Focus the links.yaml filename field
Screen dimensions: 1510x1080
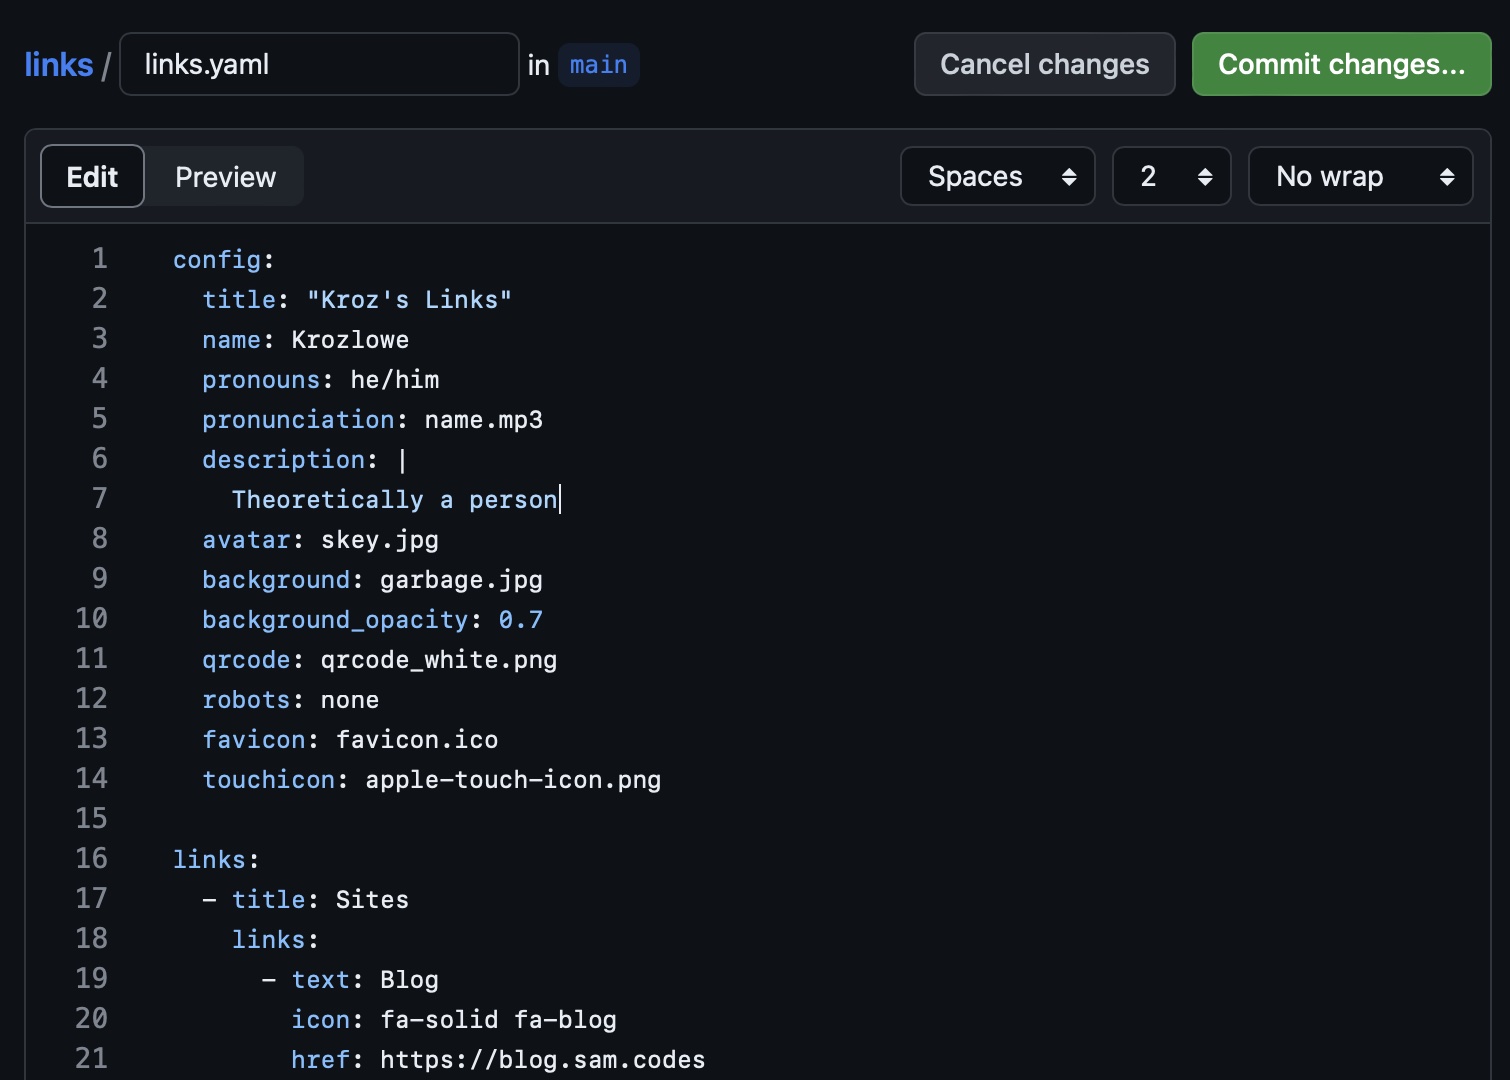318,65
